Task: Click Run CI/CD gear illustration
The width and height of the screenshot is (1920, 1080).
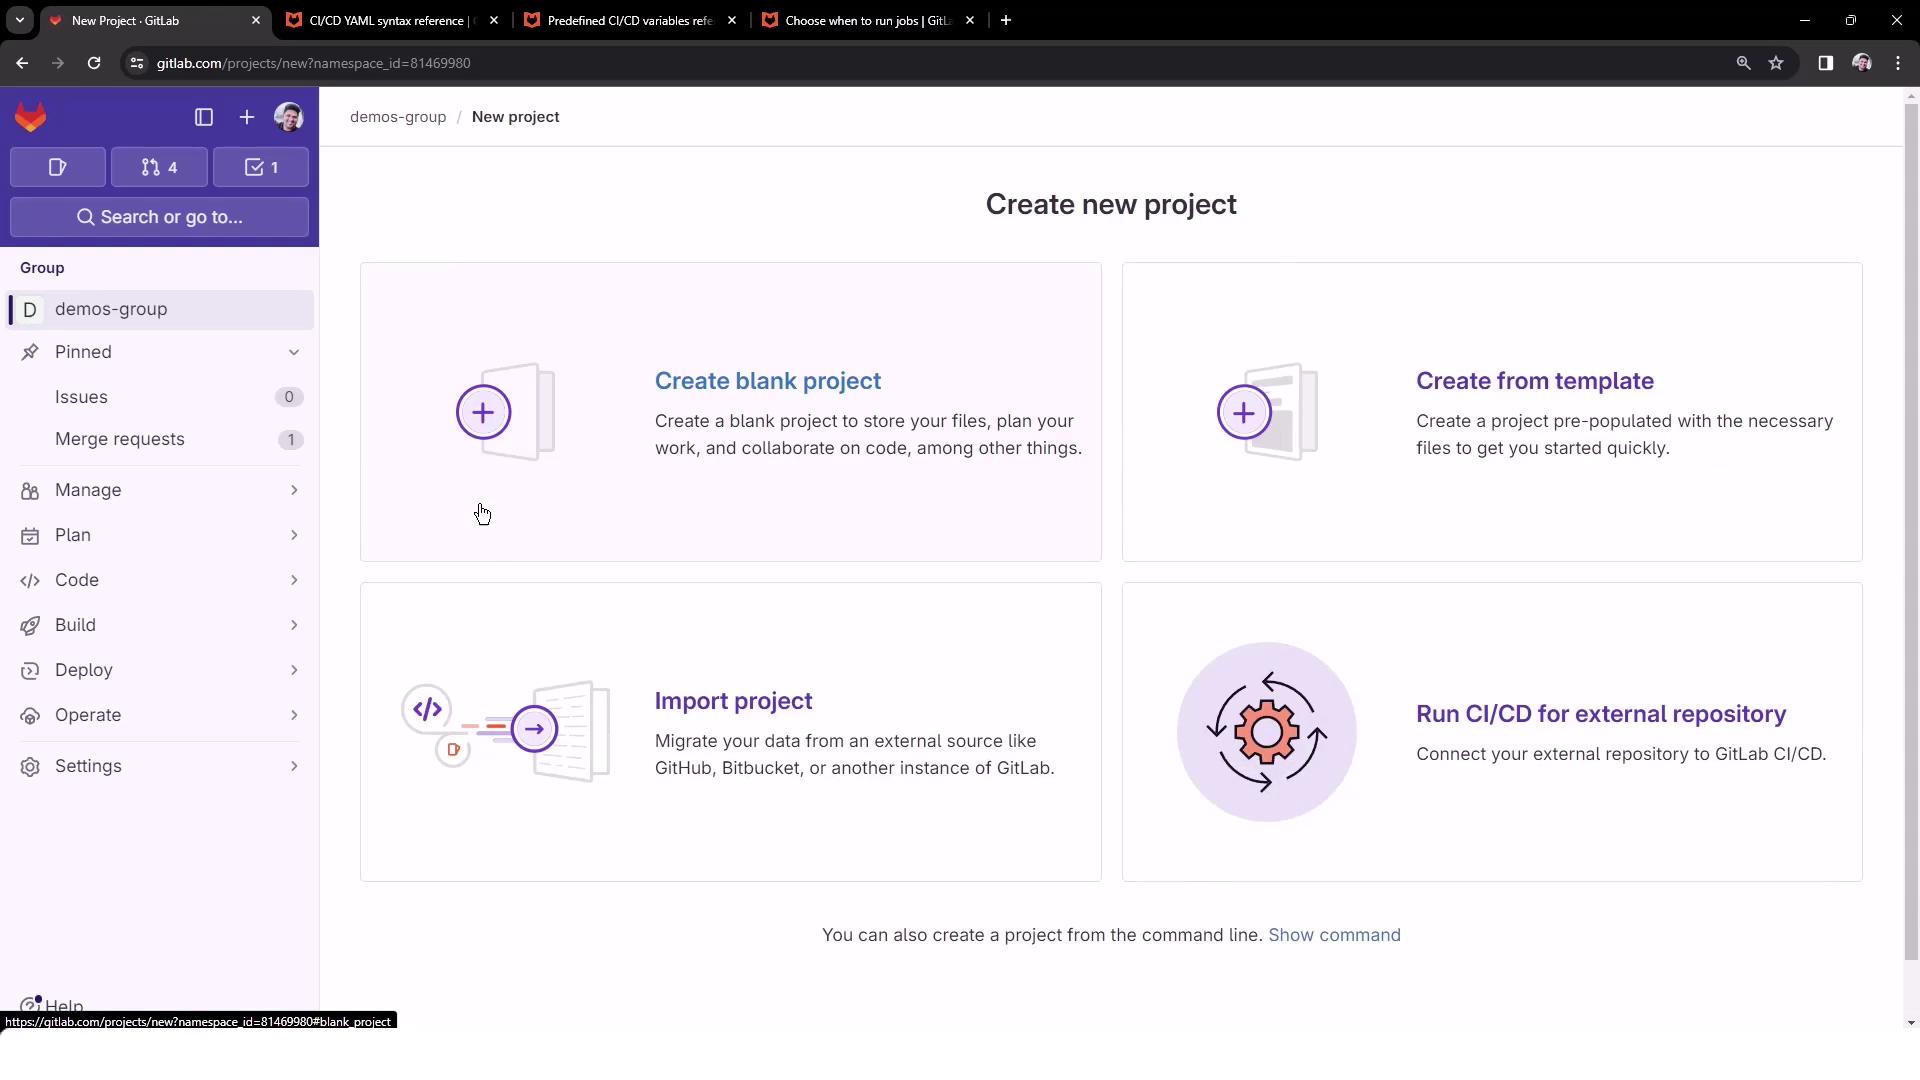Action: [x=1266, y=732]
